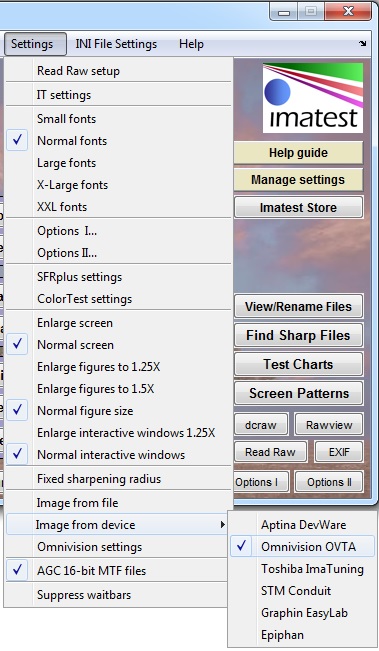Close the Imatest window

coord(348,11)
